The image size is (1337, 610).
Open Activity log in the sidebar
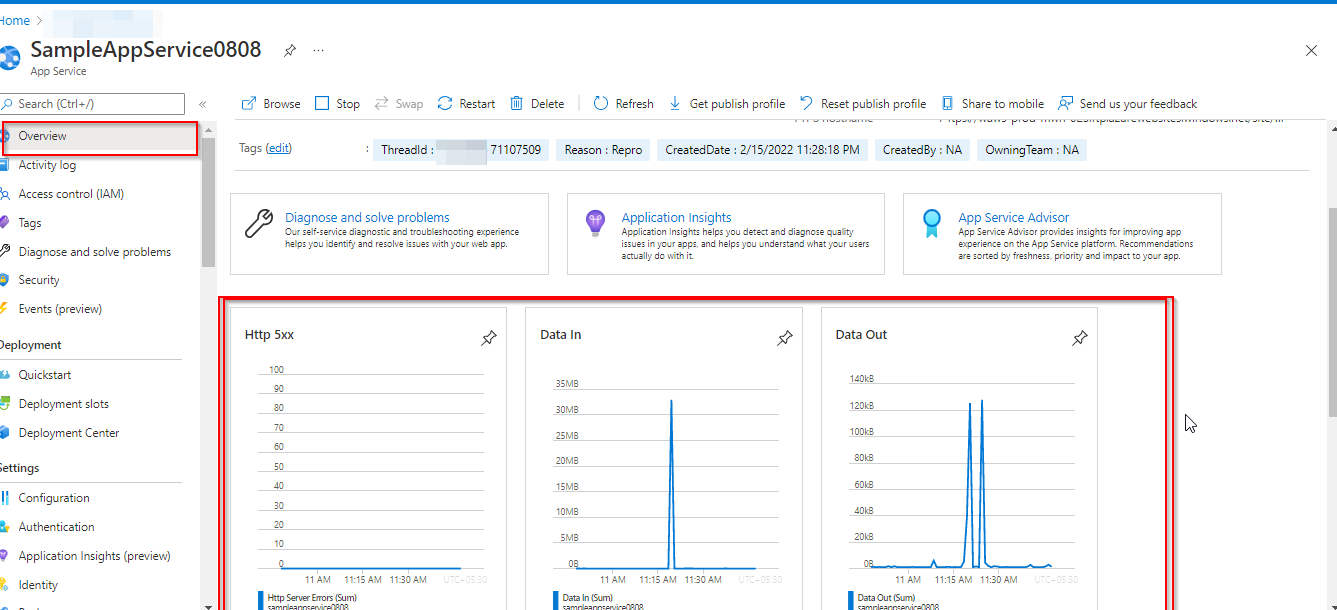[47, 165]
